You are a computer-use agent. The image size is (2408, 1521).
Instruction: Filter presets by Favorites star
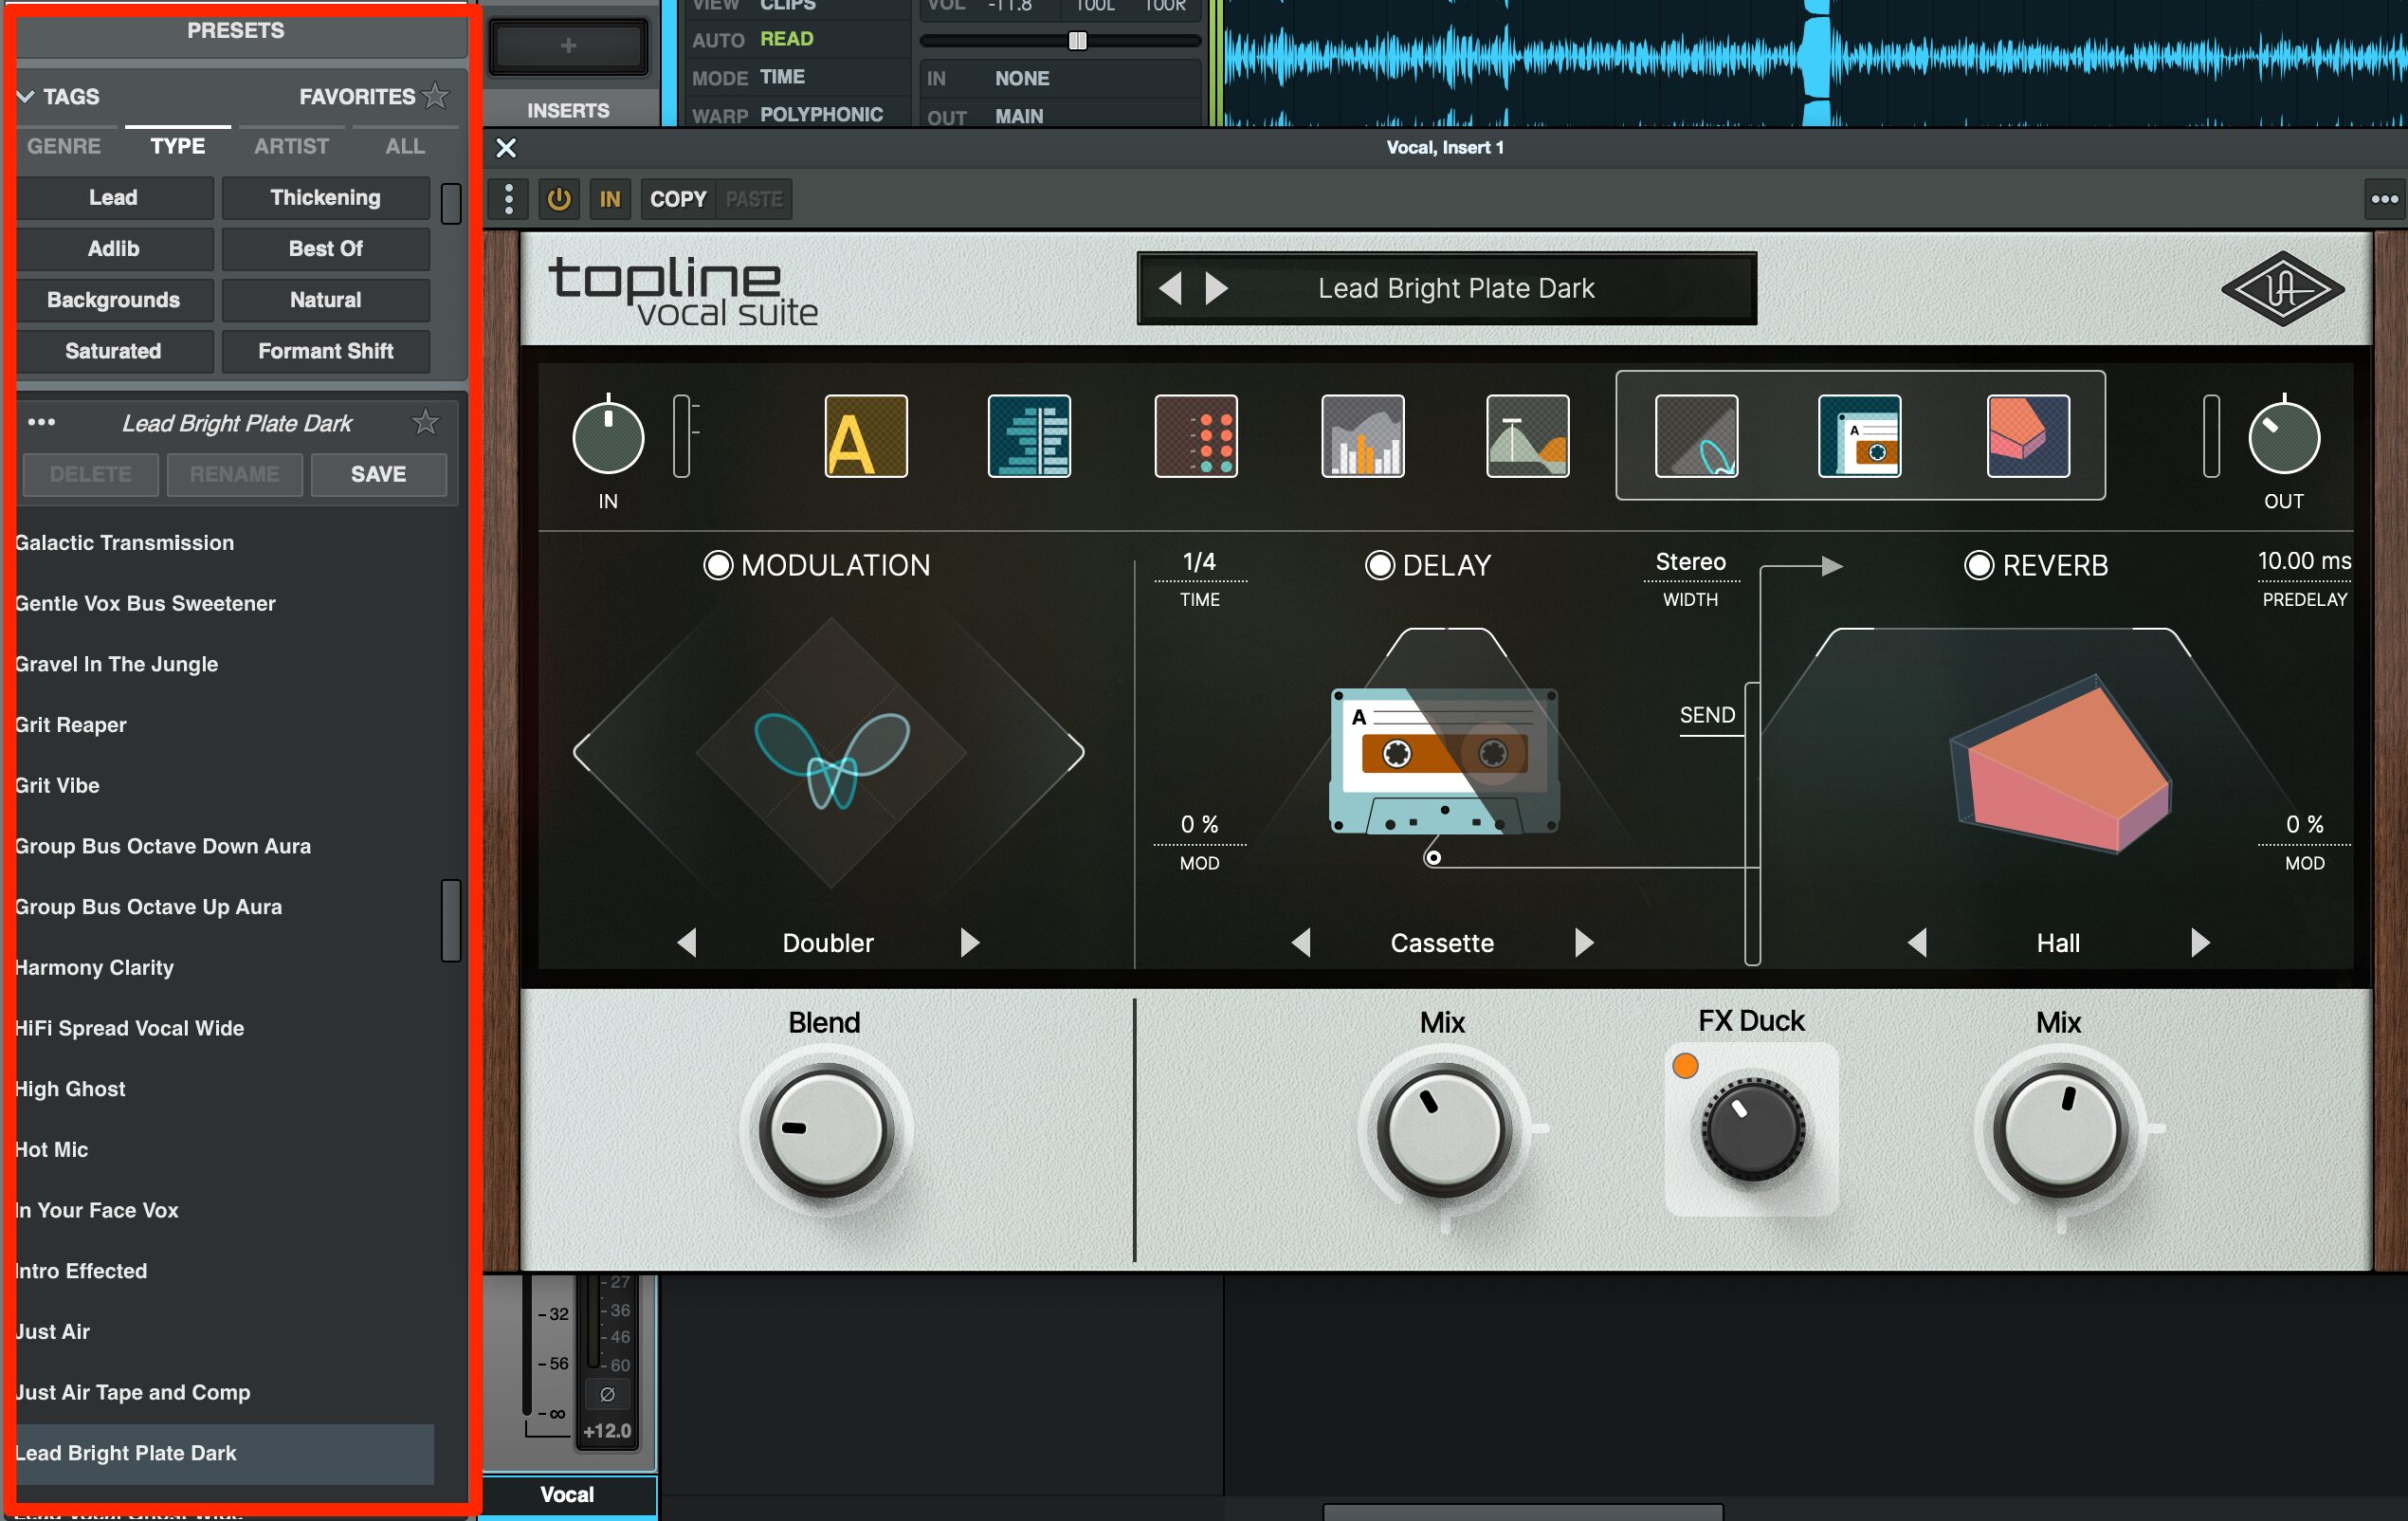436,96
